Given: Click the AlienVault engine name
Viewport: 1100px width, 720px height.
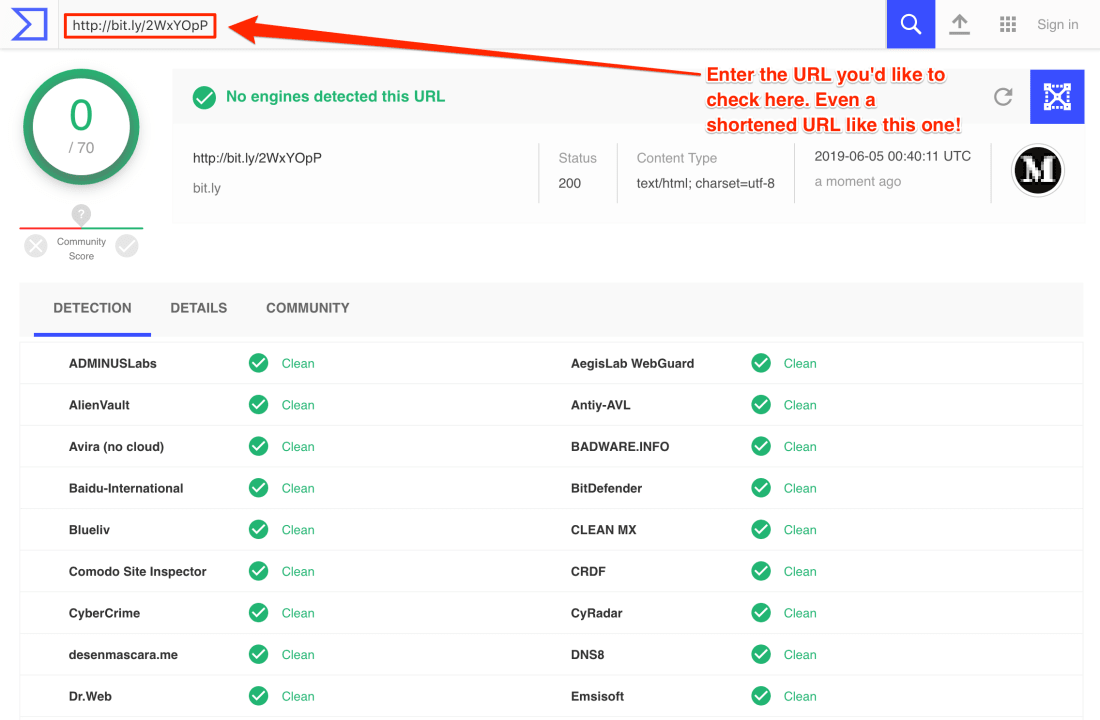Looking at the screenshot, I should [x=99, y=405].
